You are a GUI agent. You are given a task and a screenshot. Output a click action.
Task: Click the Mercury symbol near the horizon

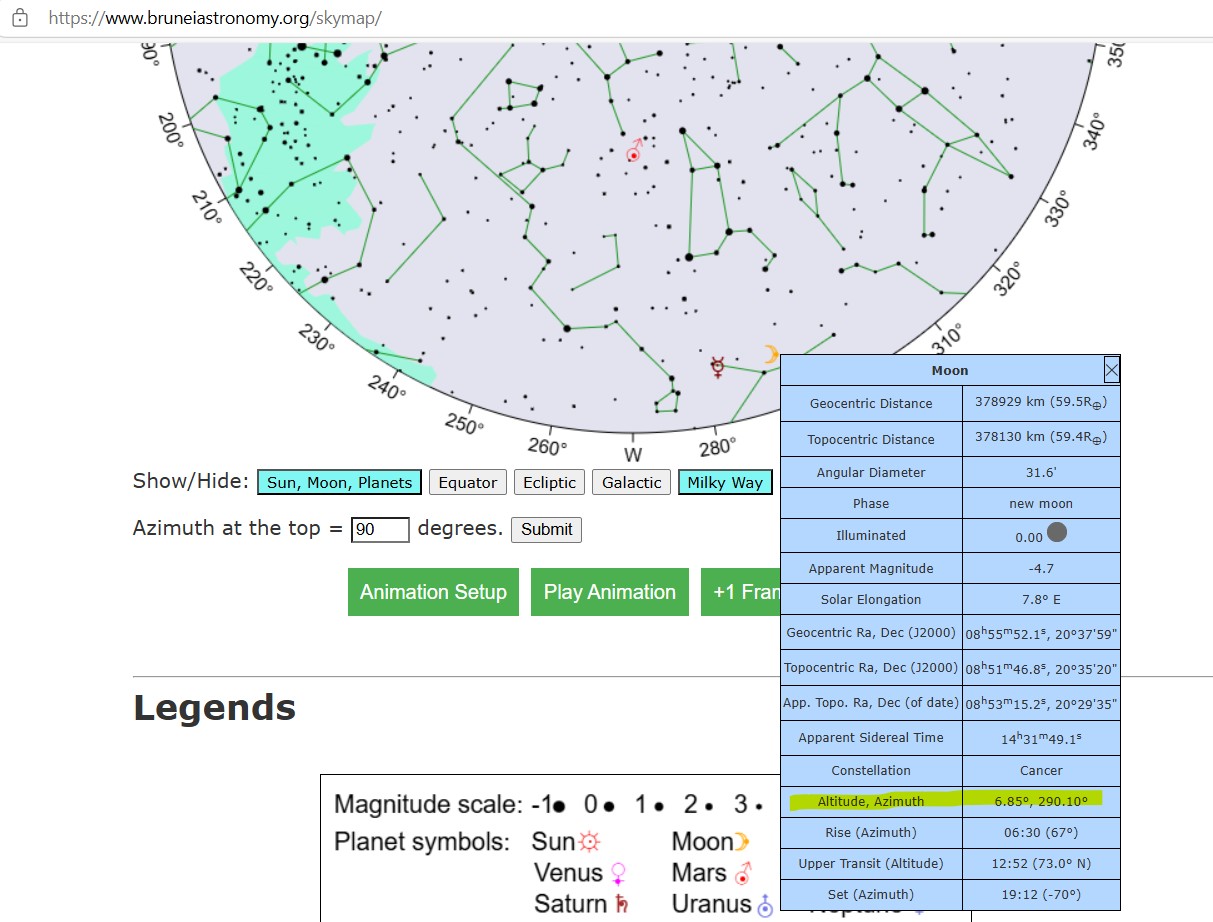pos(717,366)
